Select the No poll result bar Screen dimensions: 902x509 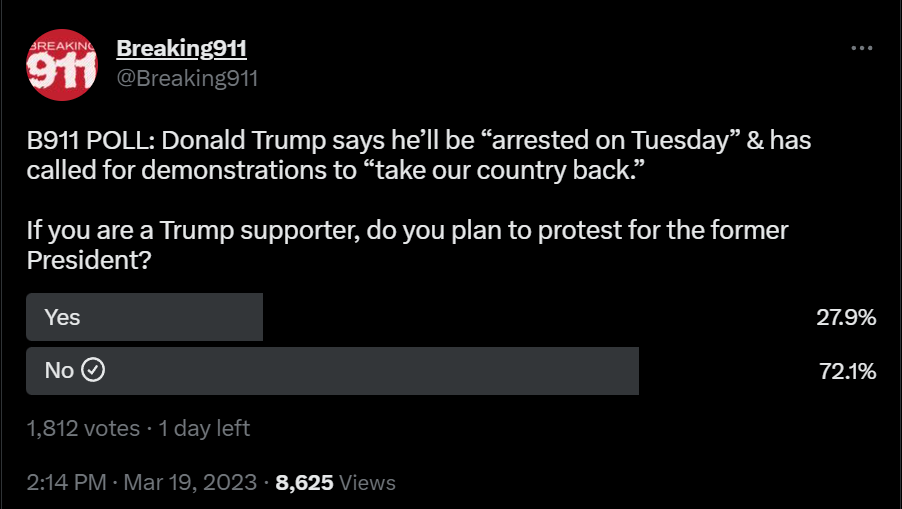point(333,371)
